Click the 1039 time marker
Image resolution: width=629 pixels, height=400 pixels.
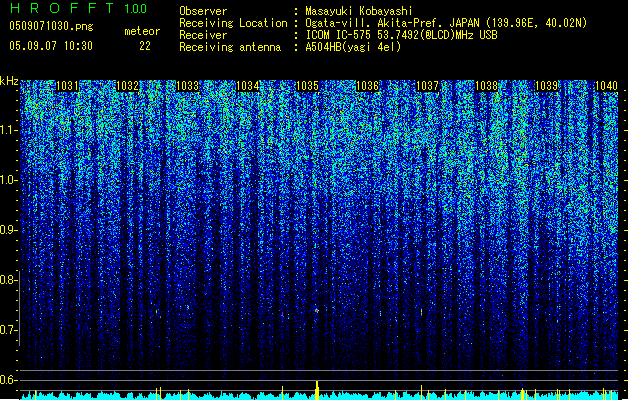tap(547, 86)
